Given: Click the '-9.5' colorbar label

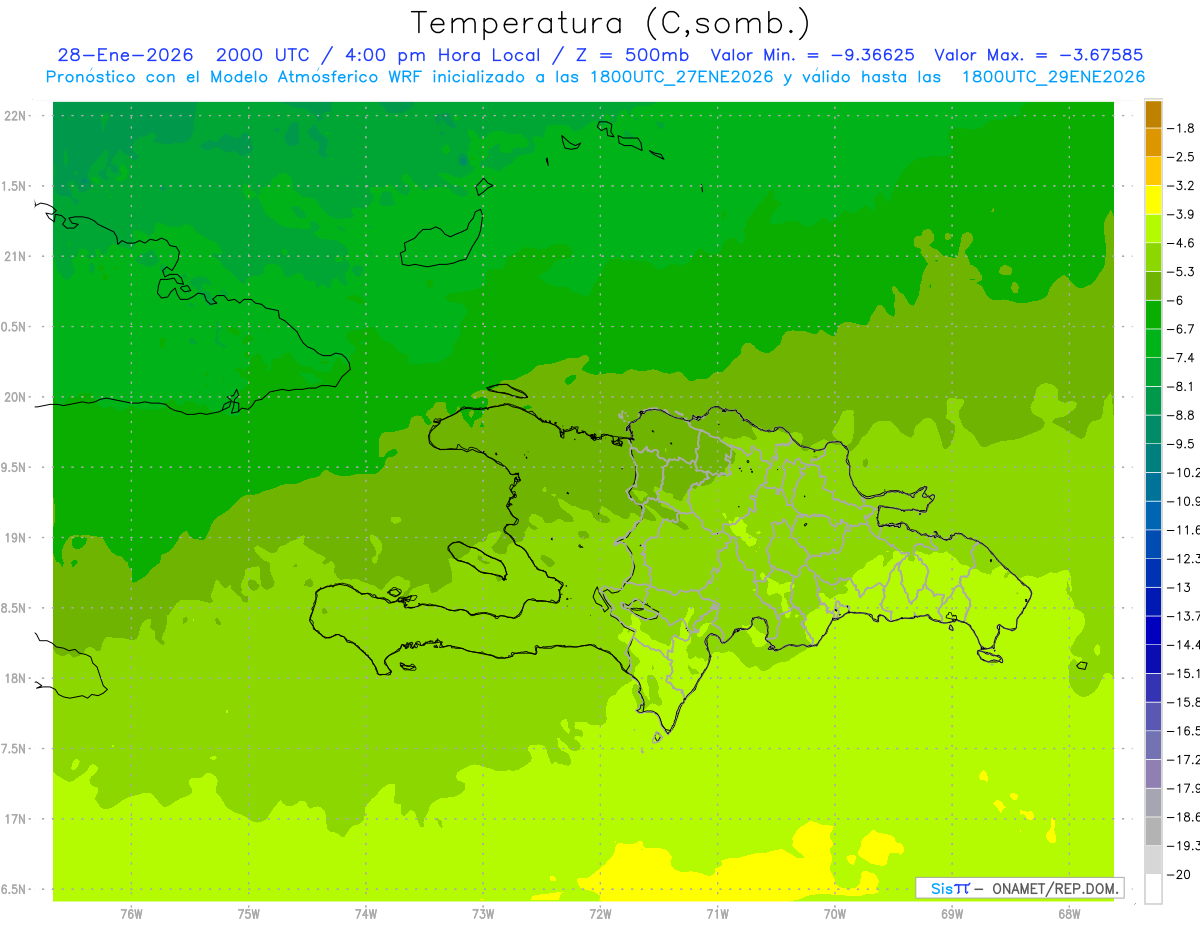Looking at the screenshot, I should [x=1182, y=444].
